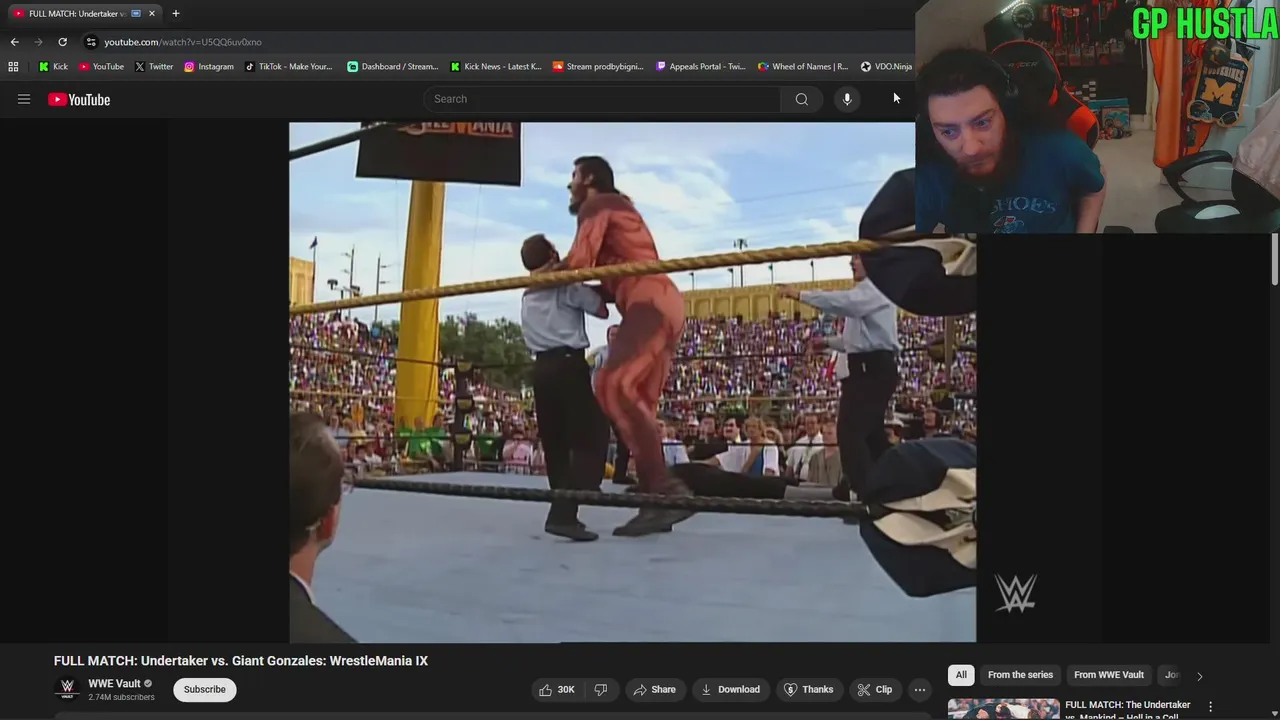
Task: Select the All filter chip
Action: pyautogui.click(x=961, y=675)
